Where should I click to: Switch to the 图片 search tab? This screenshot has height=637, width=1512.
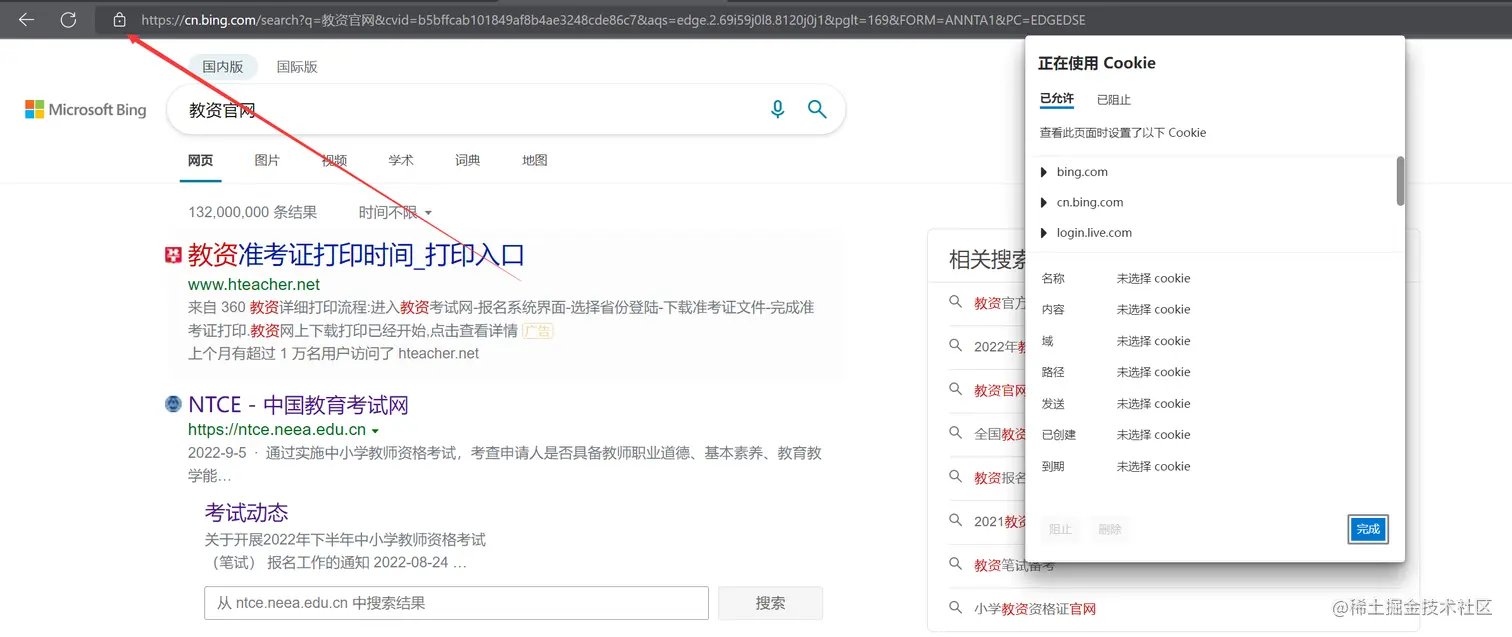click(267, 160)
